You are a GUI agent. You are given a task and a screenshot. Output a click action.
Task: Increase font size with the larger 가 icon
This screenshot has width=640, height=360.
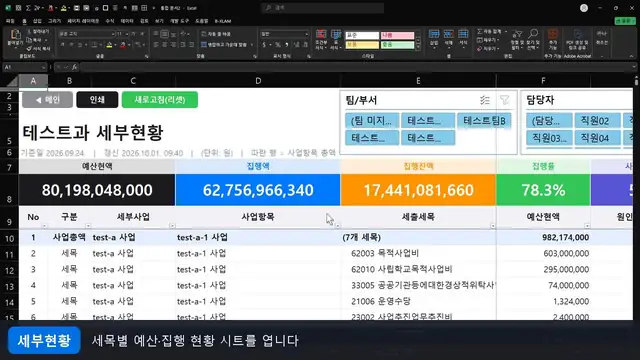coord(133,34)
